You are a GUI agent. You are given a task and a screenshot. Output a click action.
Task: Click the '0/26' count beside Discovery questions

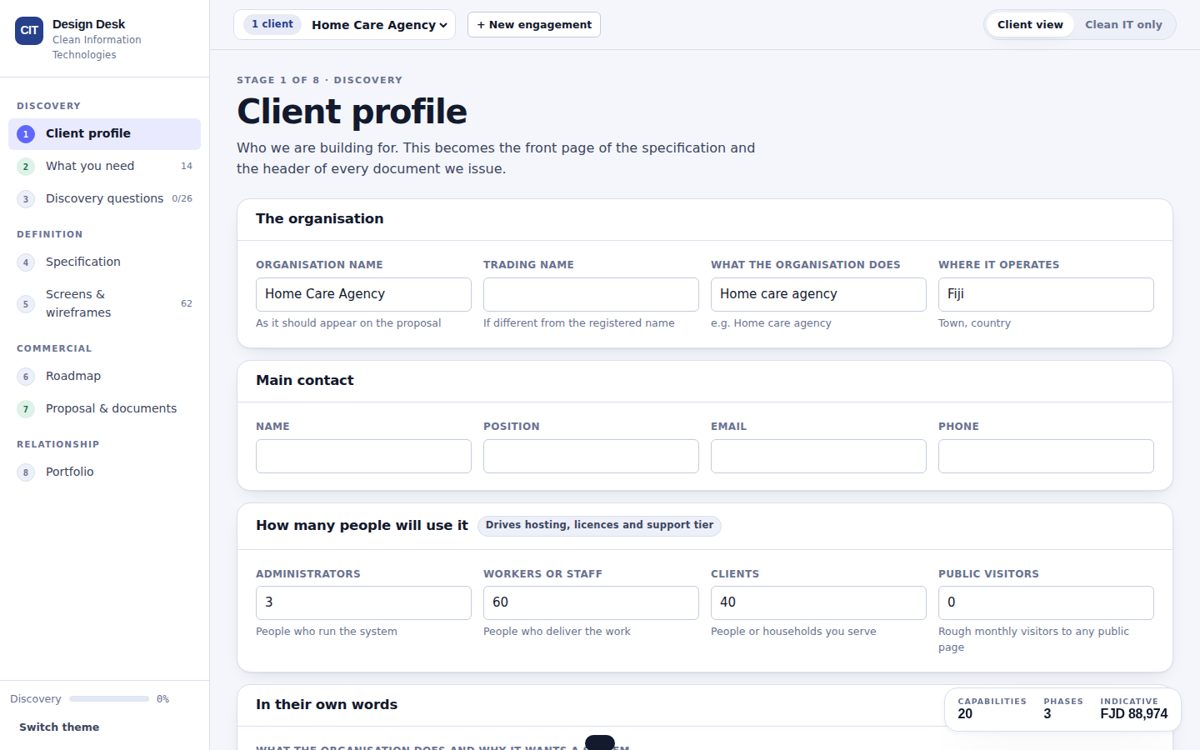click(182, 199)
